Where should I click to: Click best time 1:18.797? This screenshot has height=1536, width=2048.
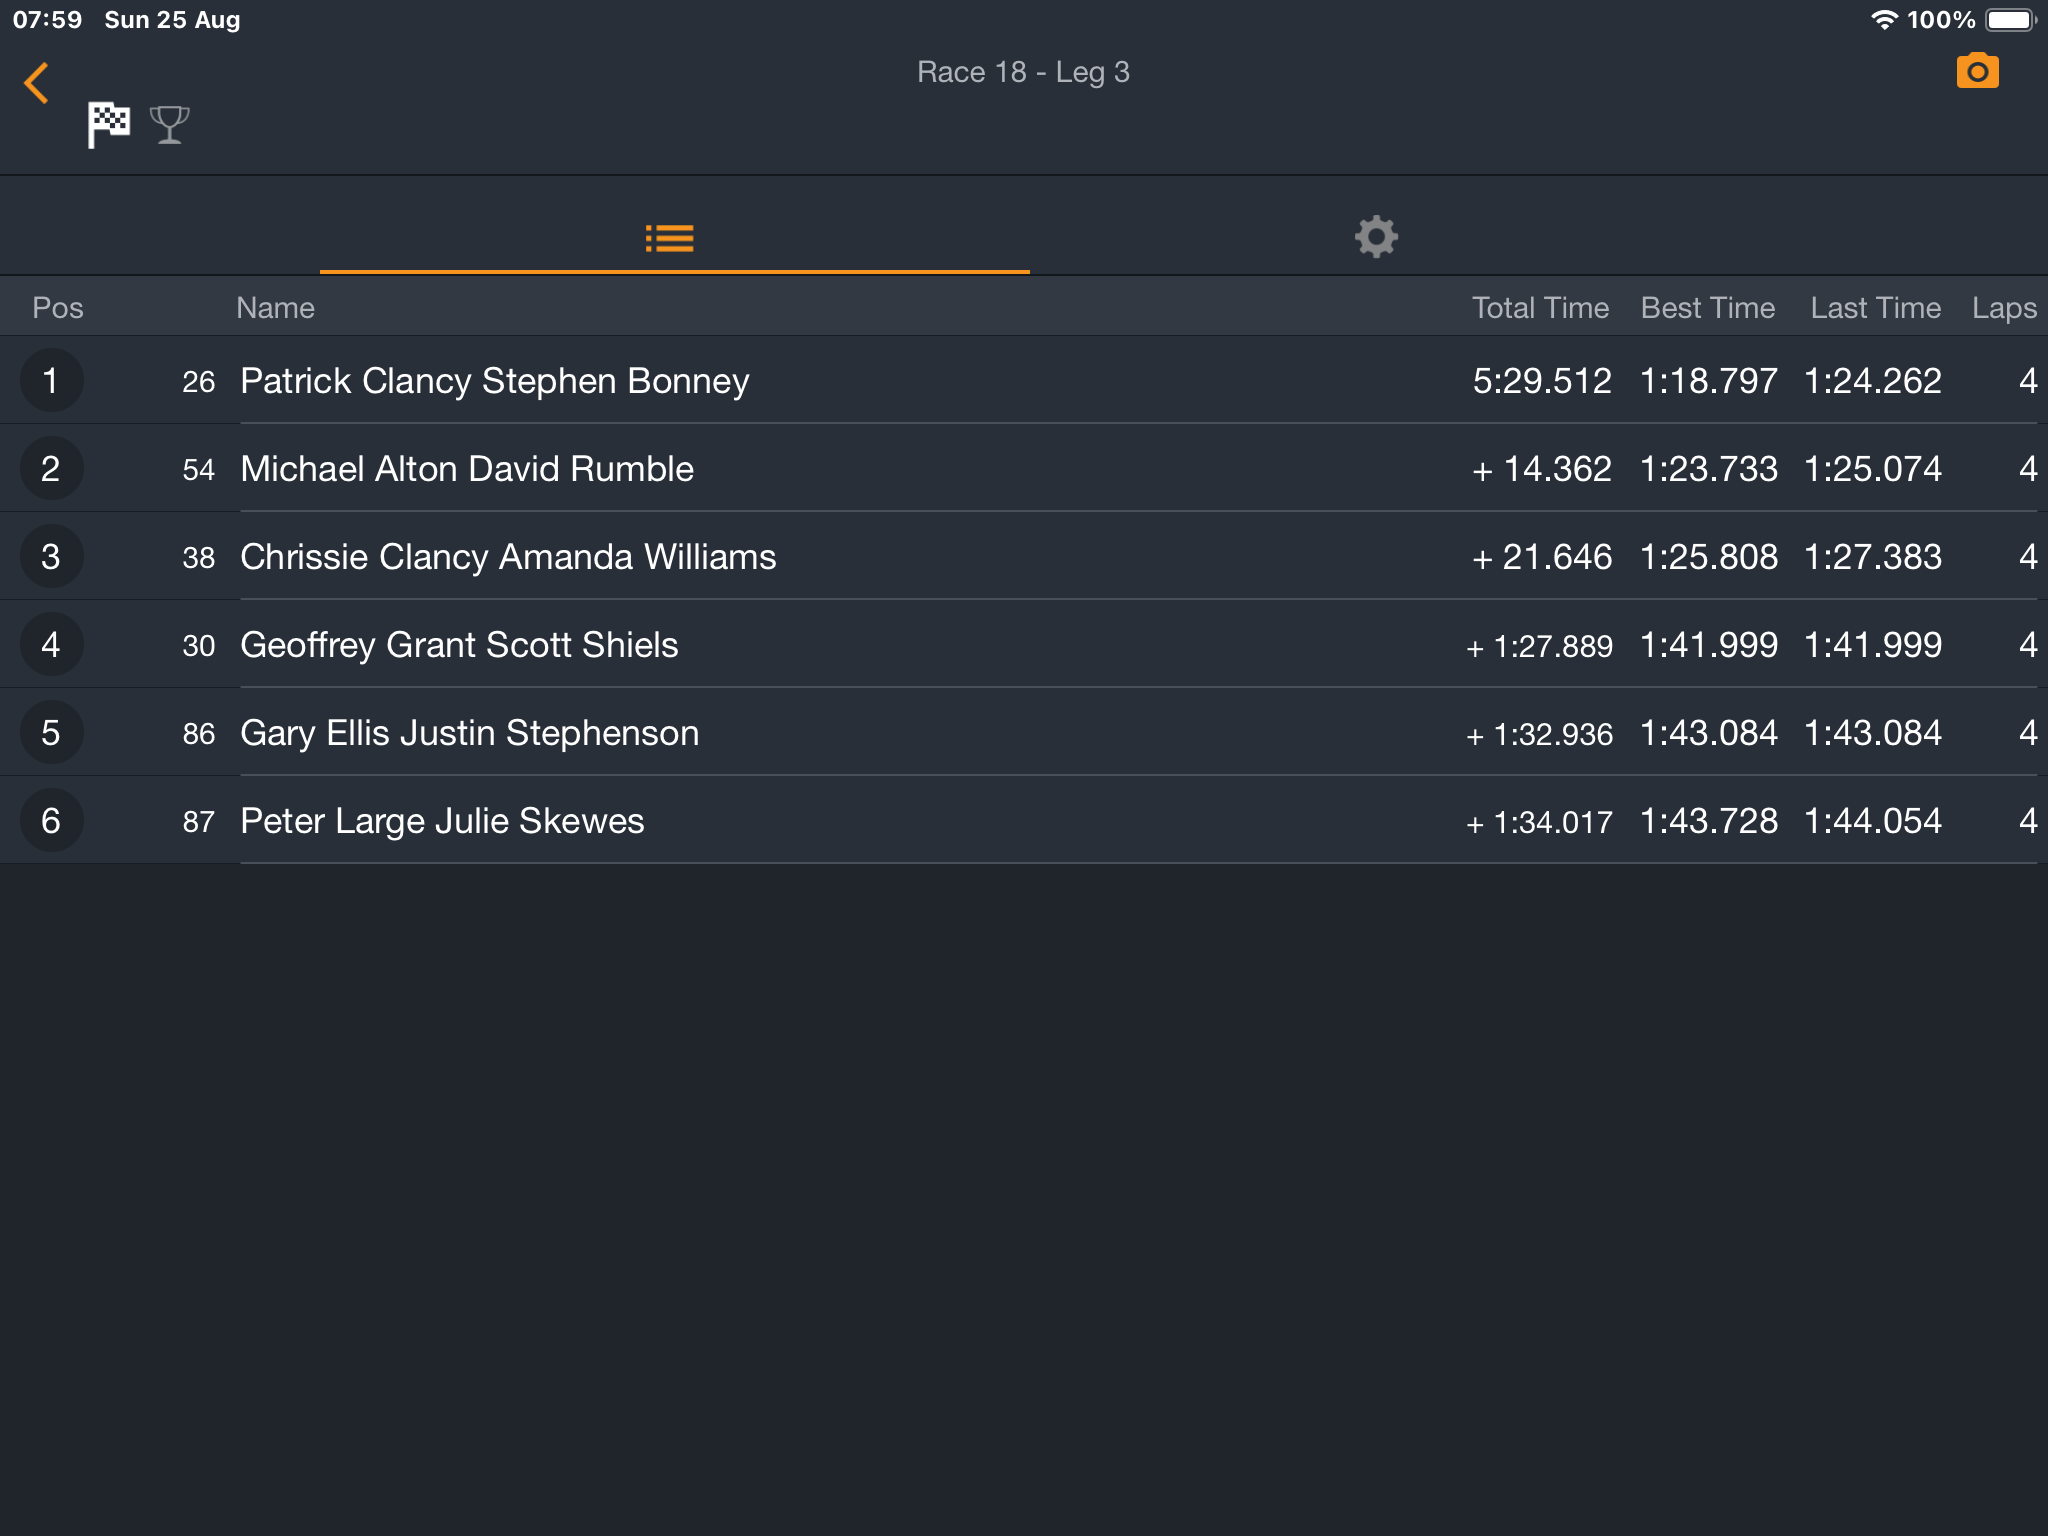tap(1709, 381)
